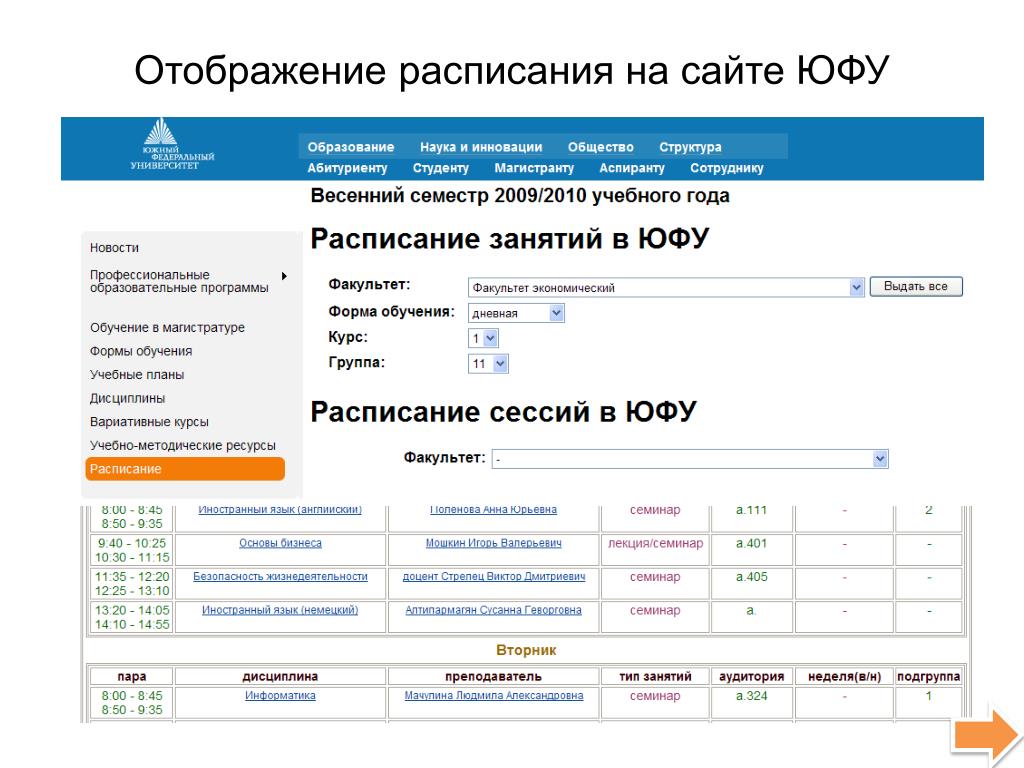The image size is (1024, 768).
Task: Open Безопасность жизнедеятельности discipline link
Action: (x=280, y=577)
